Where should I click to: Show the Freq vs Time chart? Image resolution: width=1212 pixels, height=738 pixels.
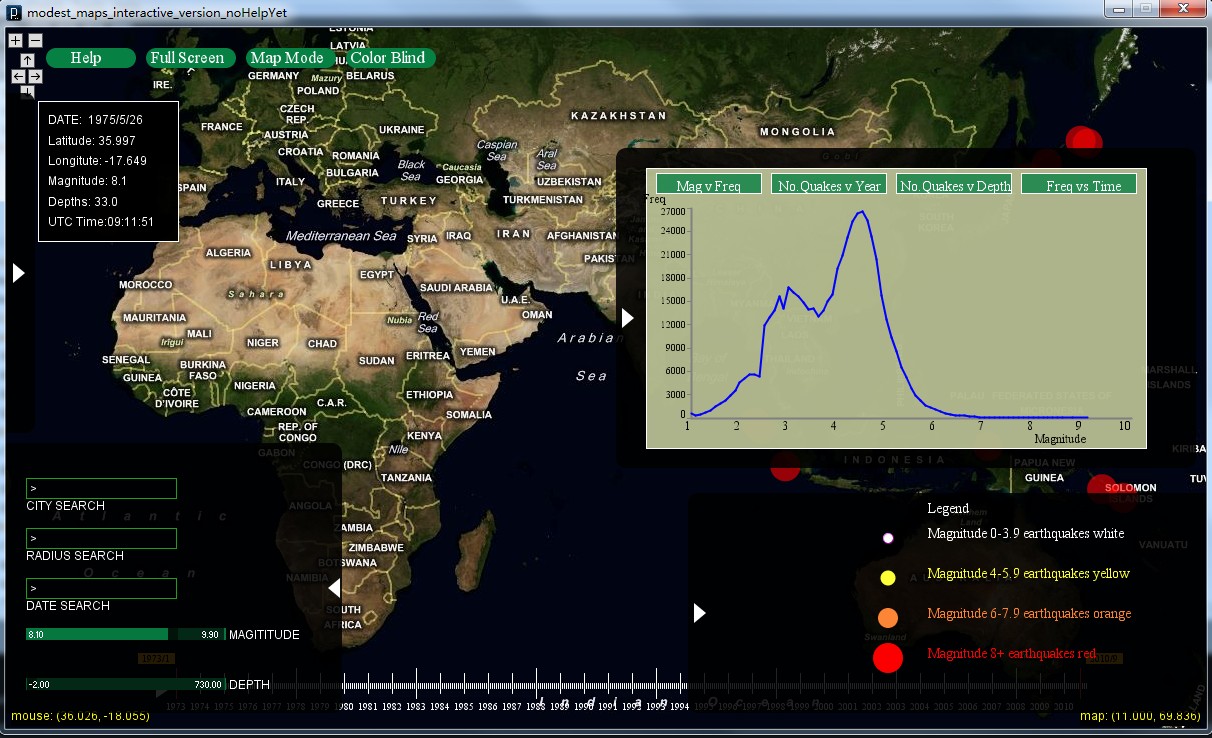(x=1079, y=185)
